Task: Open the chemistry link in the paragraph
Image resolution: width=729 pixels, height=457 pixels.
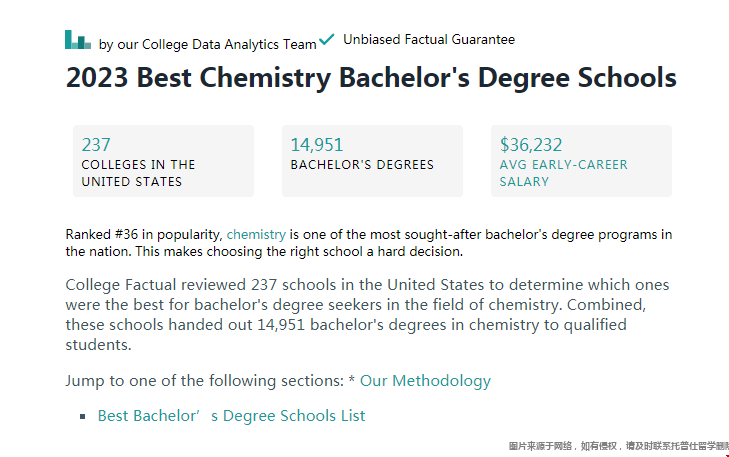Action: point(256,234)
